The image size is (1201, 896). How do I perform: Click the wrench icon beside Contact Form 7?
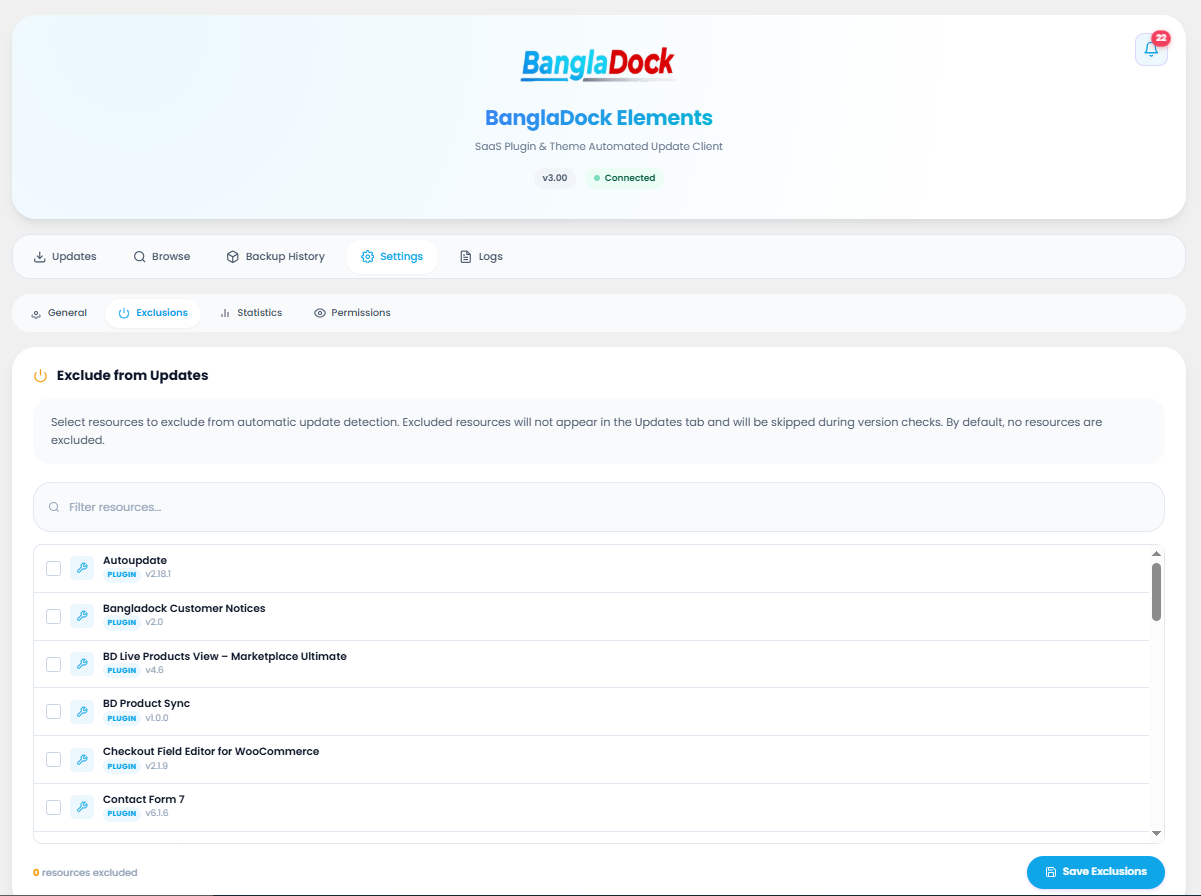[82, 807]
